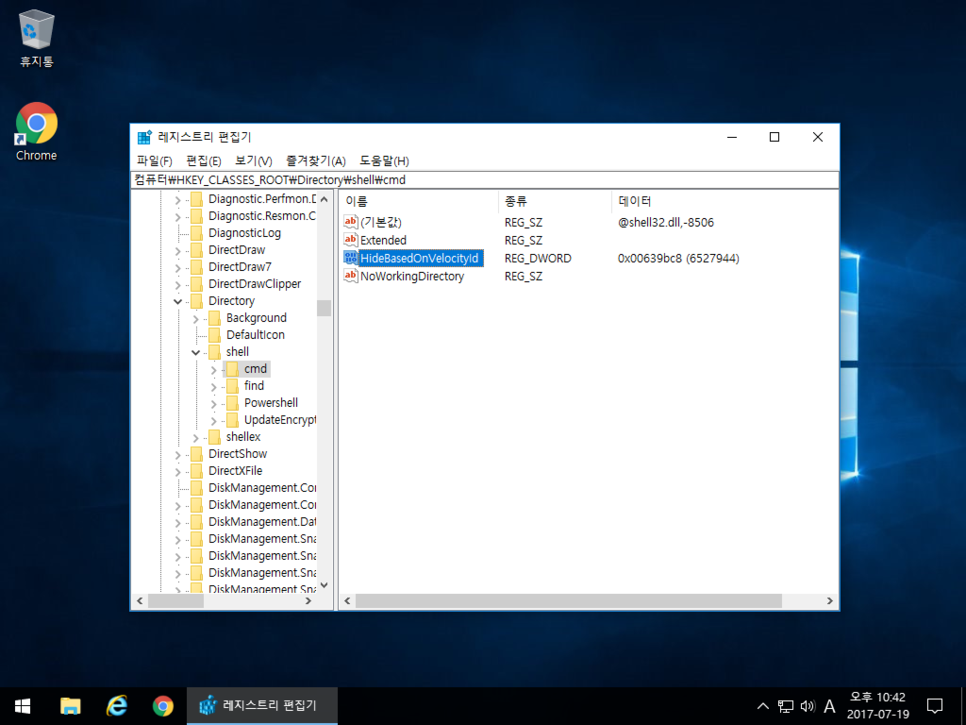
Task: Collapse the shell key
Action: point(195,352)
